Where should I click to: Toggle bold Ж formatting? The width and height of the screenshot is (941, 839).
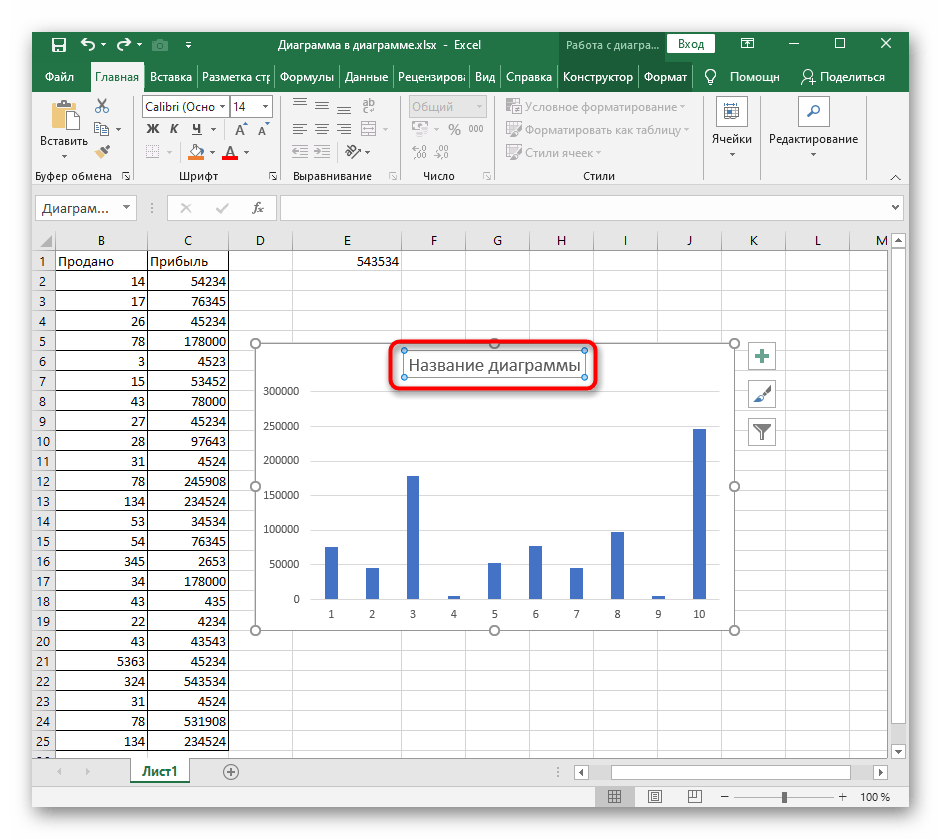153,129
